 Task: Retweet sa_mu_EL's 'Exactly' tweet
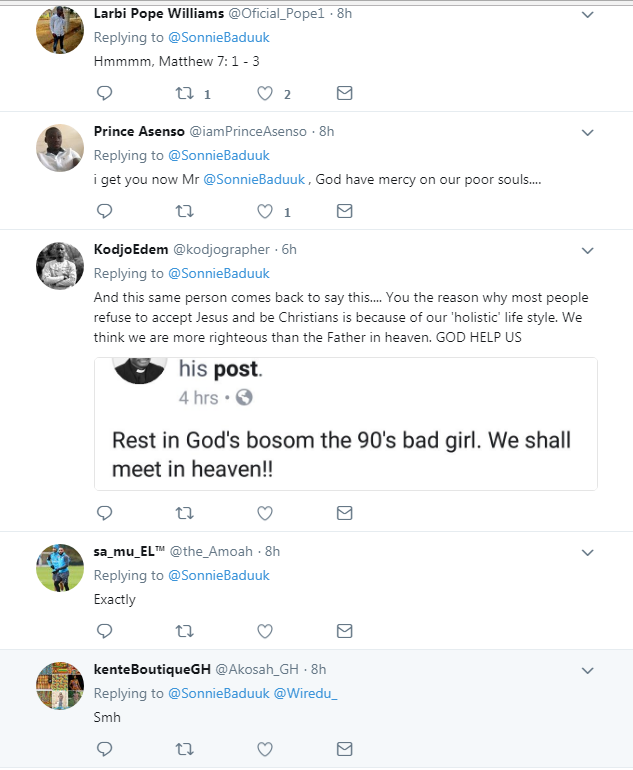point(185,631)
